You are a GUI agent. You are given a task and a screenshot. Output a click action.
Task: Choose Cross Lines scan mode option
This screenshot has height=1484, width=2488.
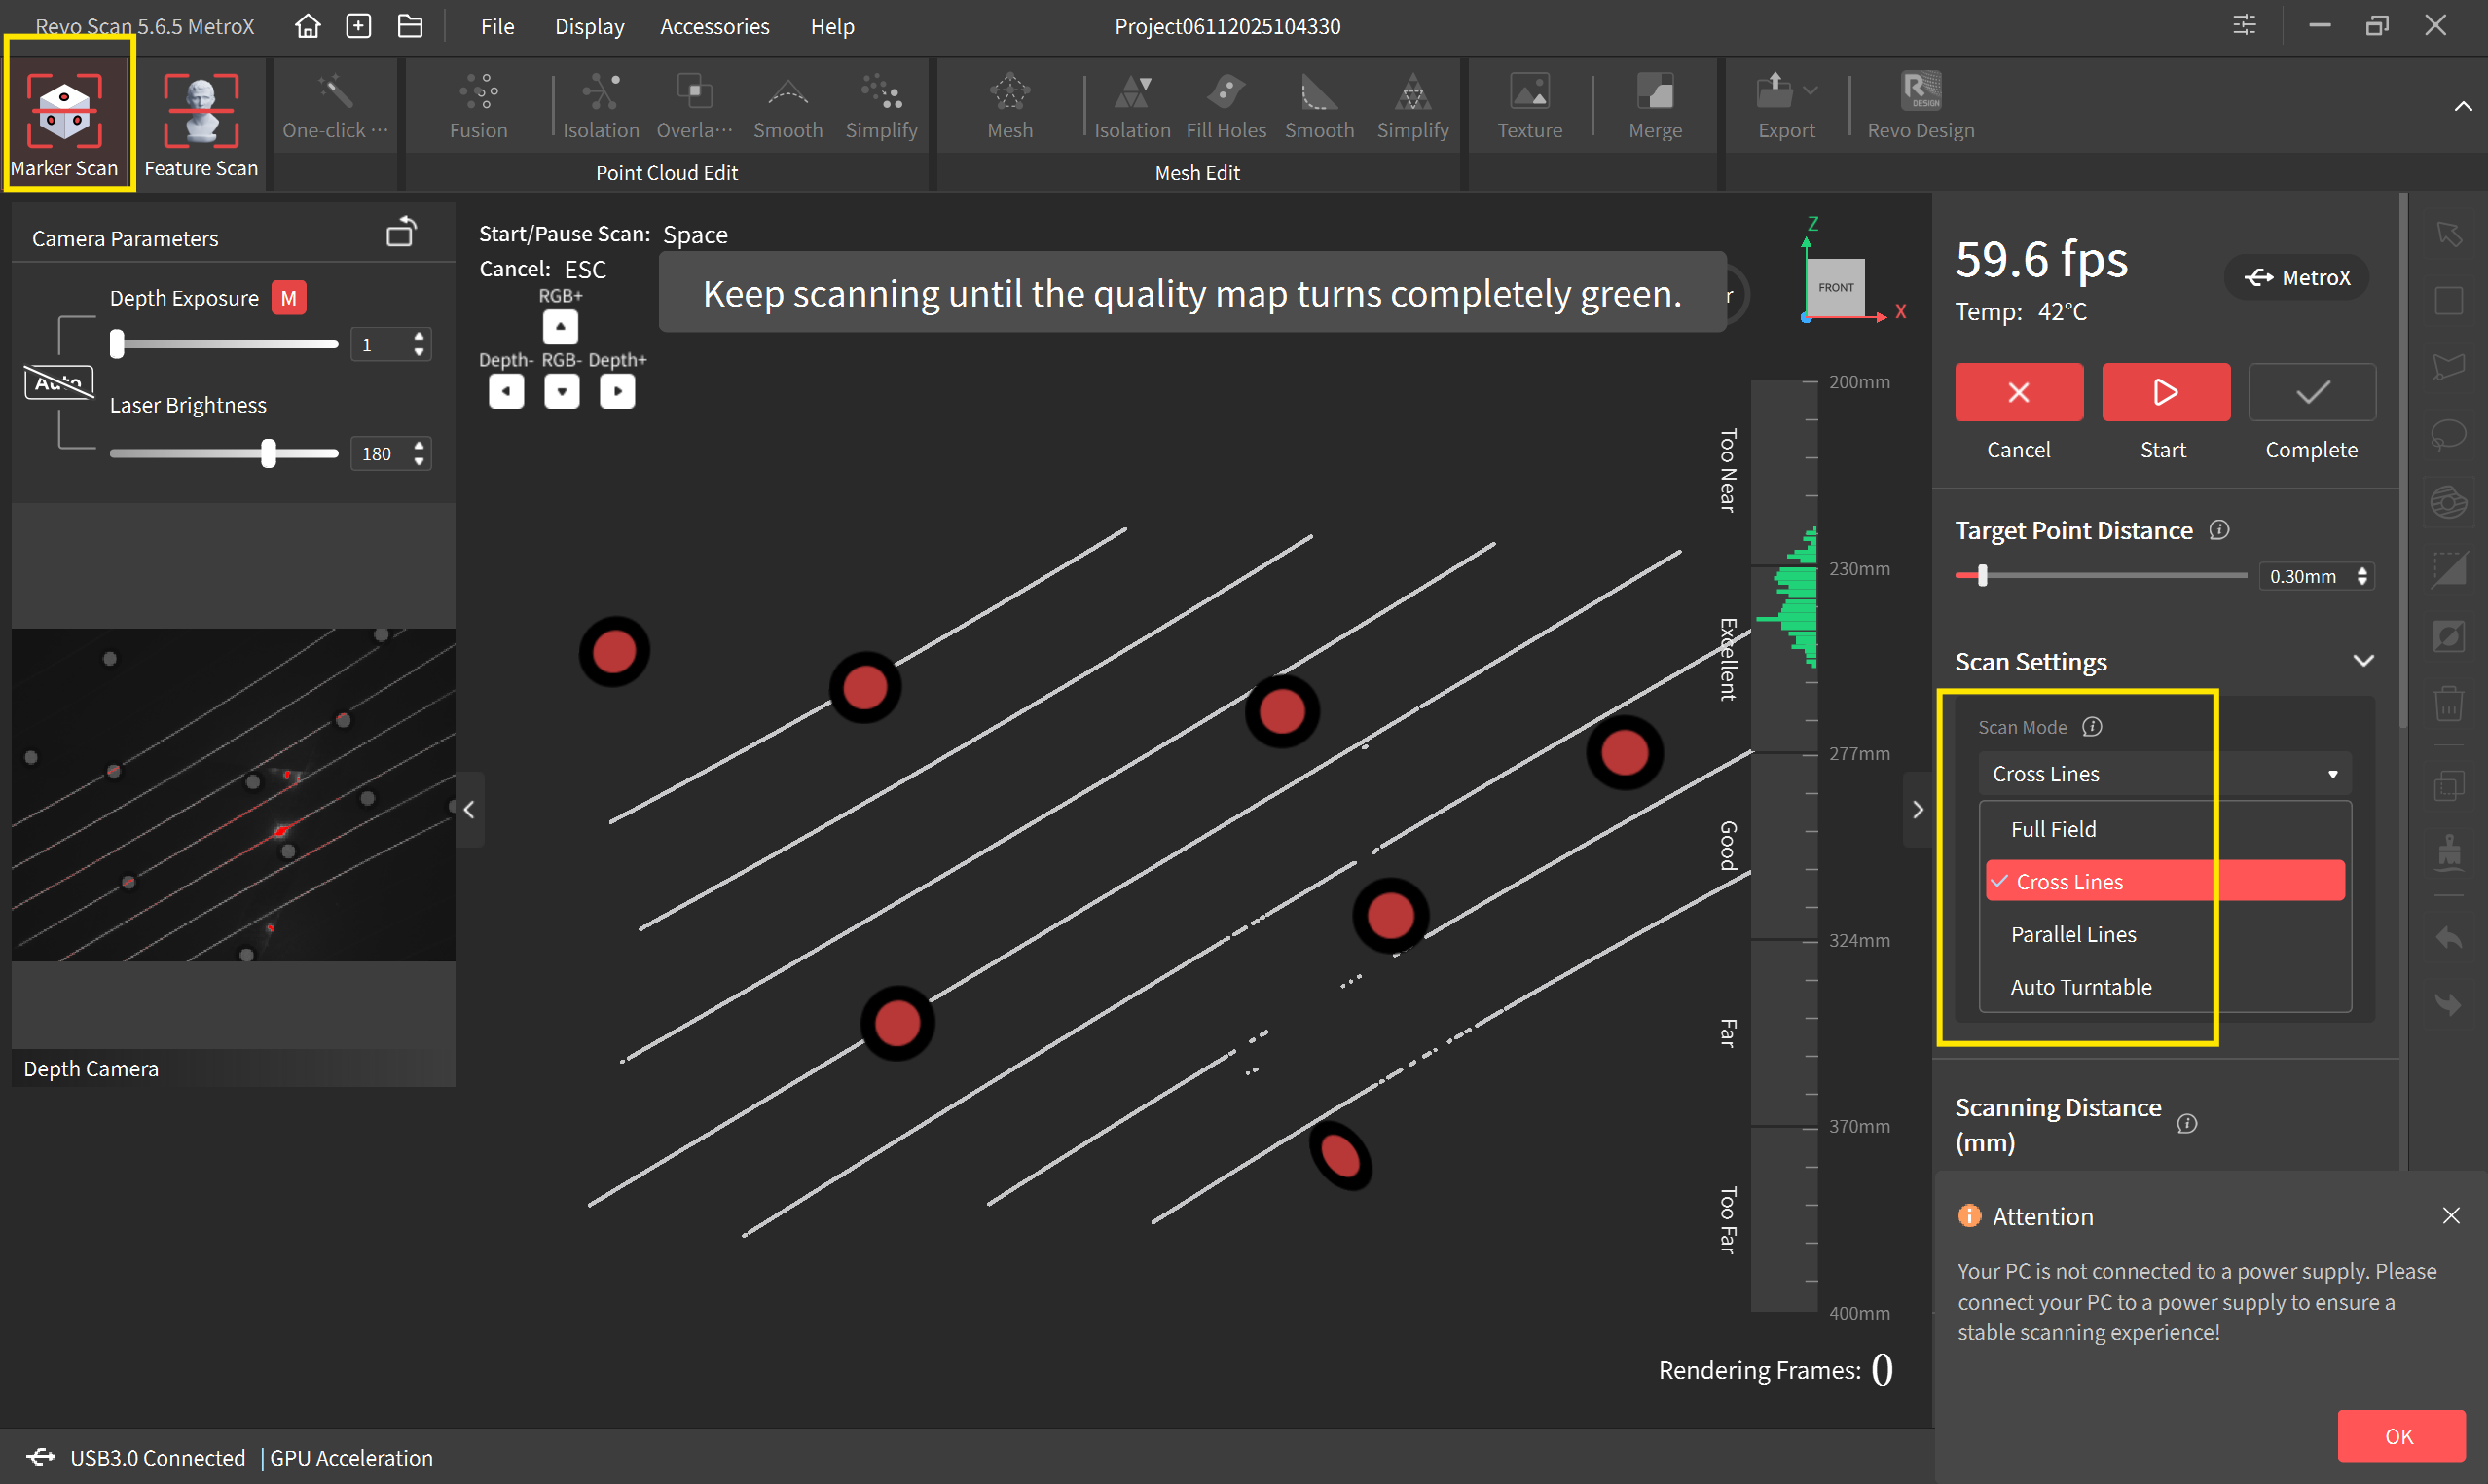pyautogui.click(x=2165, y=881)
